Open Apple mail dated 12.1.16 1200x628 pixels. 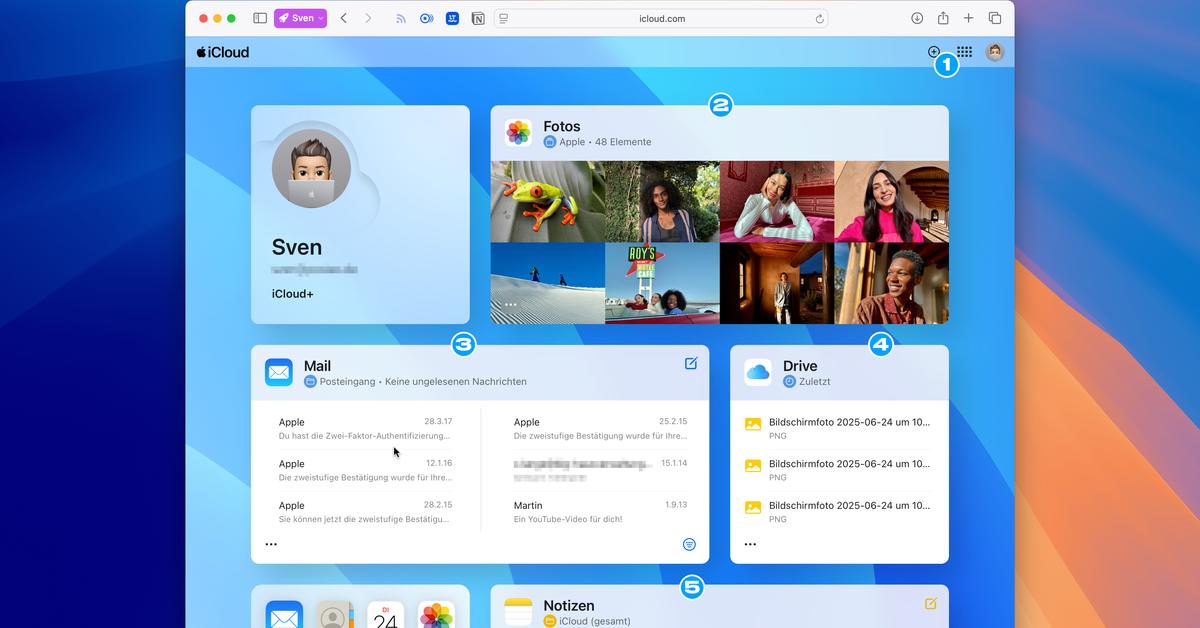365,470
